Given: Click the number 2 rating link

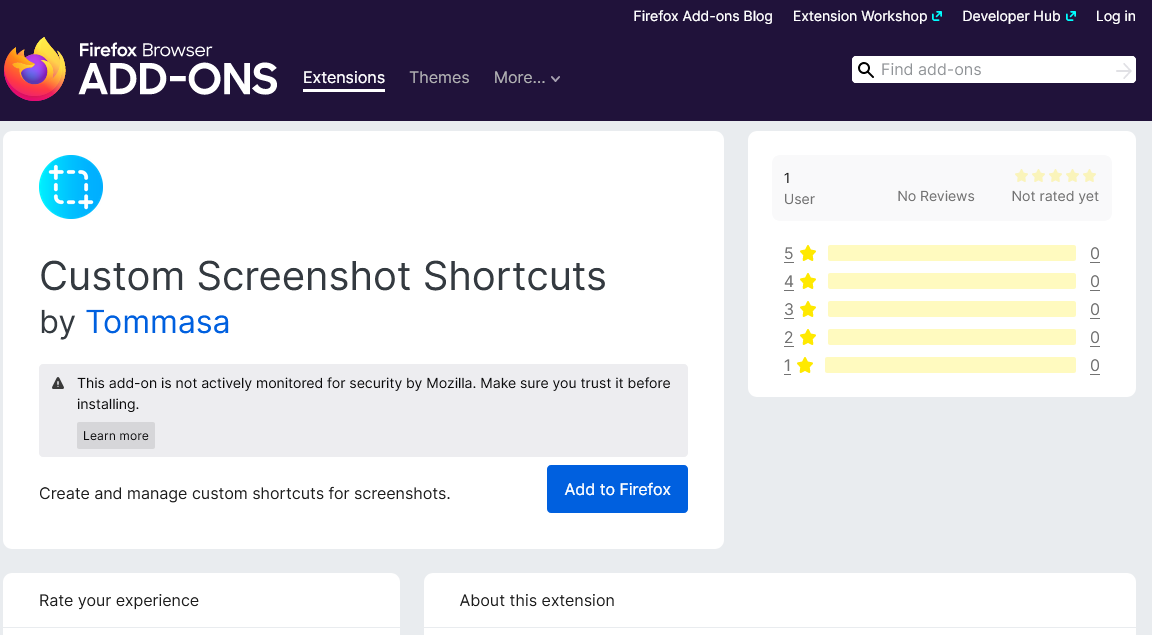Looking at the screenshot, I should point(788,337).
